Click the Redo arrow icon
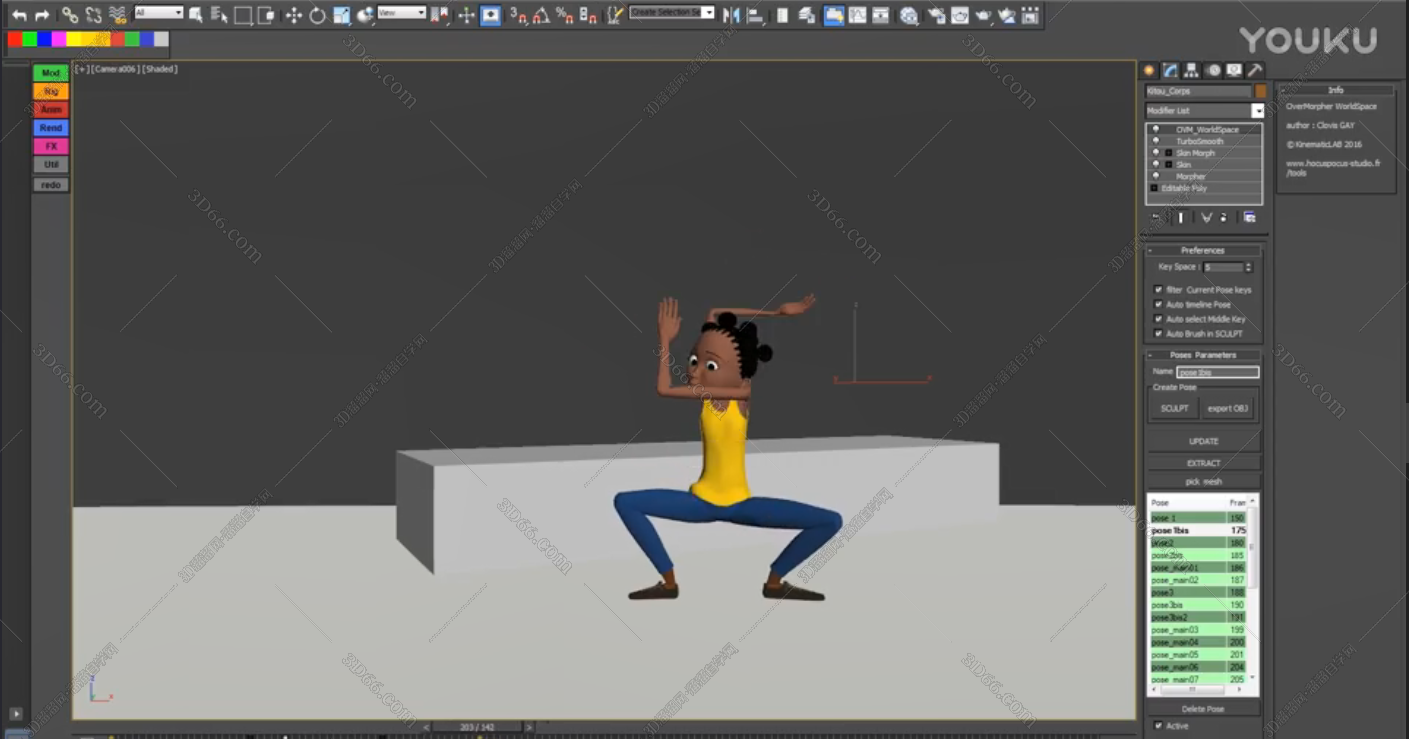1409x739 pixels. pos(41,15)
